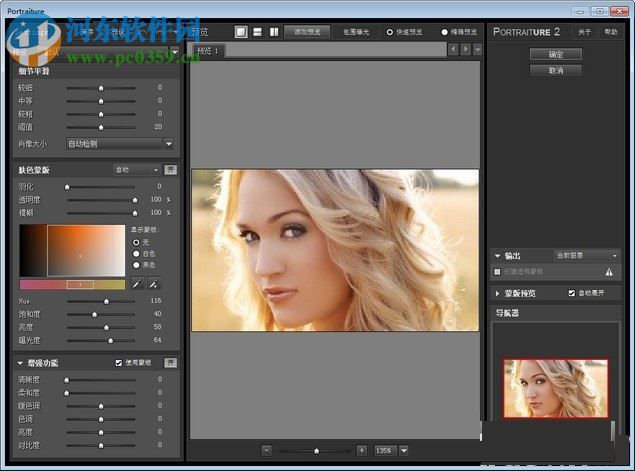Select fast preview radio option

(x=390, y=32)
